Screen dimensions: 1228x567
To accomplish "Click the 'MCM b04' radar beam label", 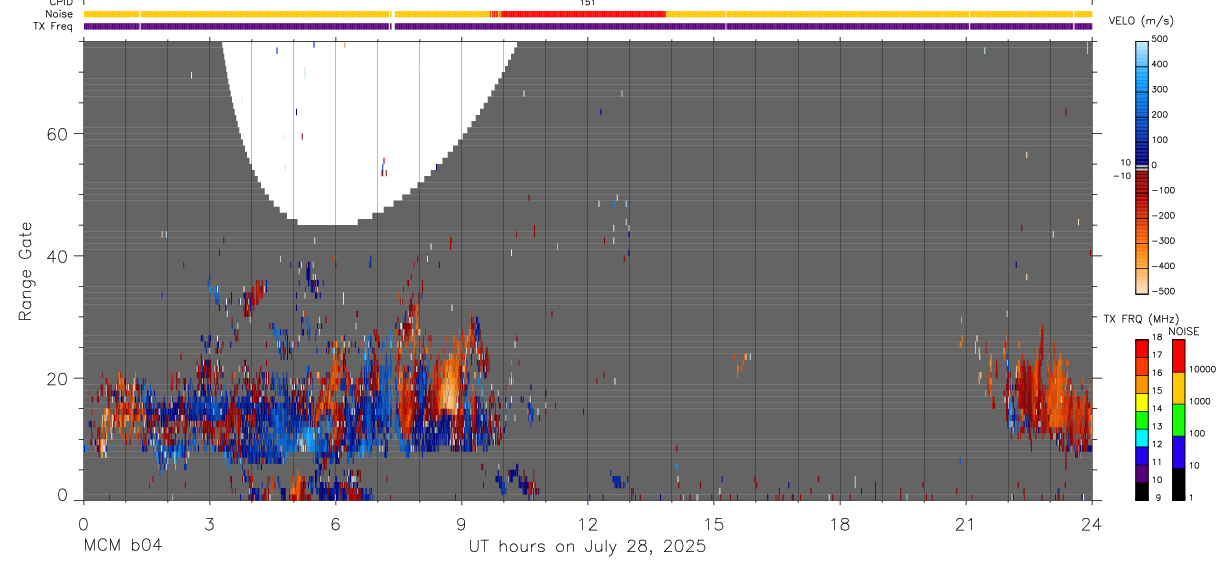I will [x=122, y=546].
